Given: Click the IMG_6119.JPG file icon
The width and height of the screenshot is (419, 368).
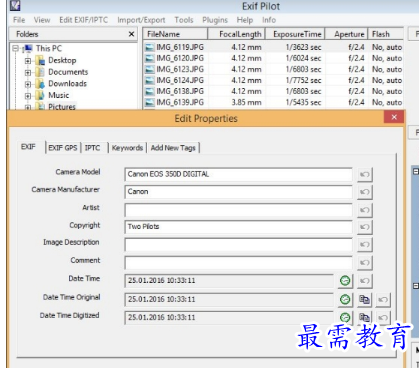Looking at the screenshot, I should pos(150,47).
